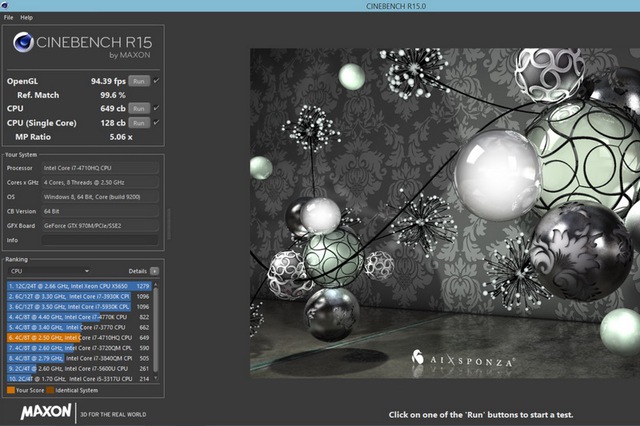Toggle the OpenGL test checkmark
Viewport: 640px width, 426px height.
pyautogui.click(x=156, y=81)
